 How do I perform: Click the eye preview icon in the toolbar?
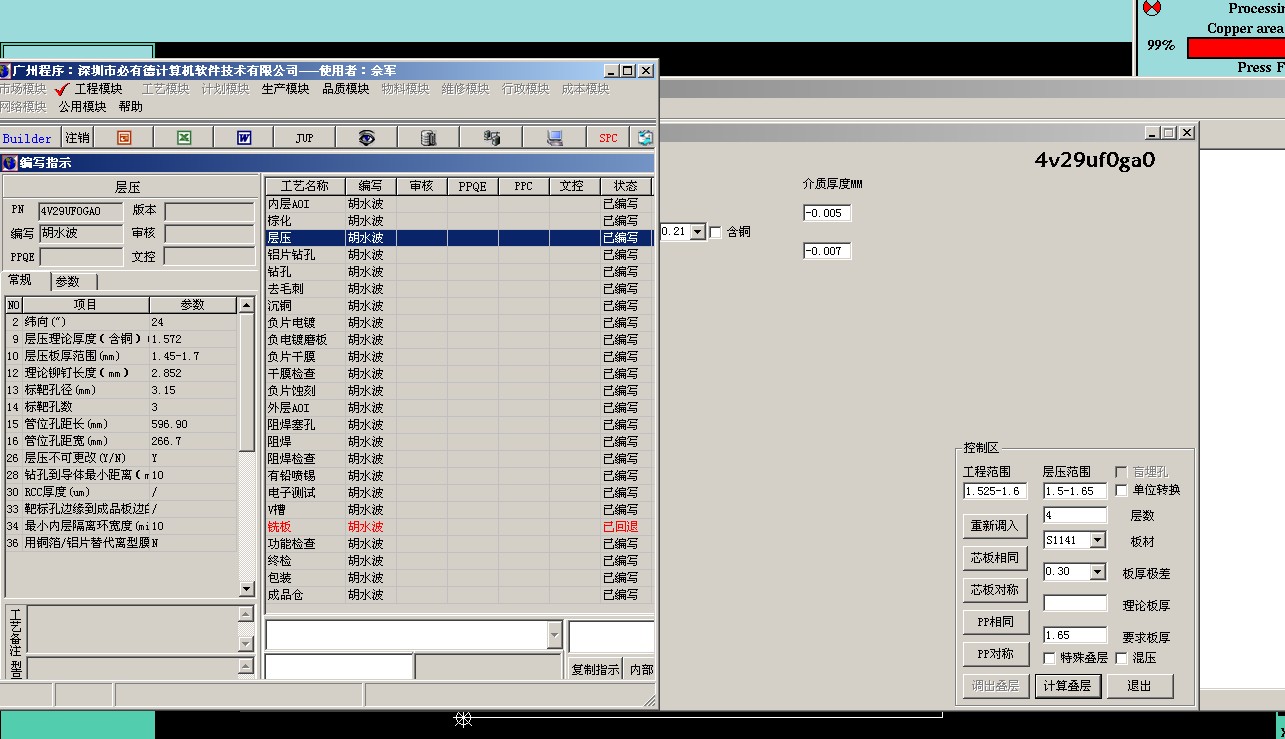(366, 138)
